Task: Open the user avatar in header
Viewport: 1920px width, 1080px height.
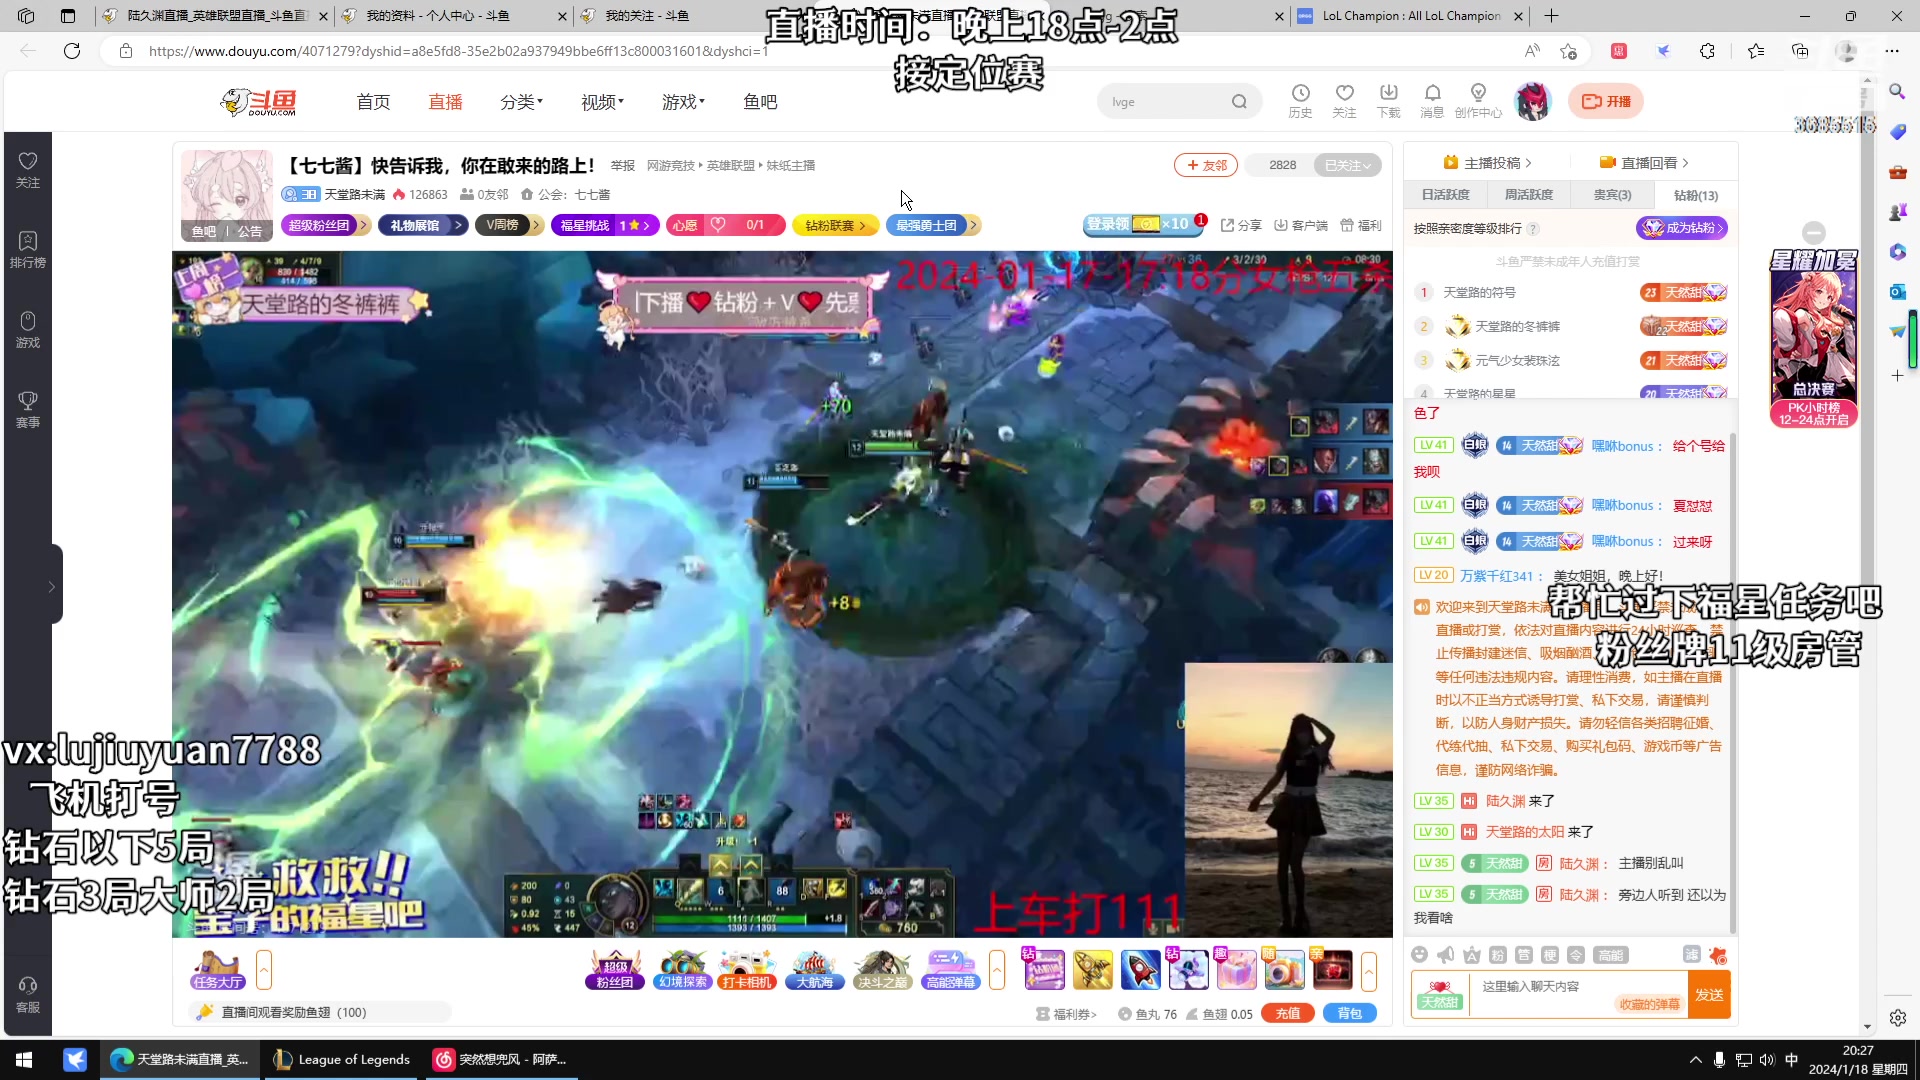Action: pos(1532,101)
